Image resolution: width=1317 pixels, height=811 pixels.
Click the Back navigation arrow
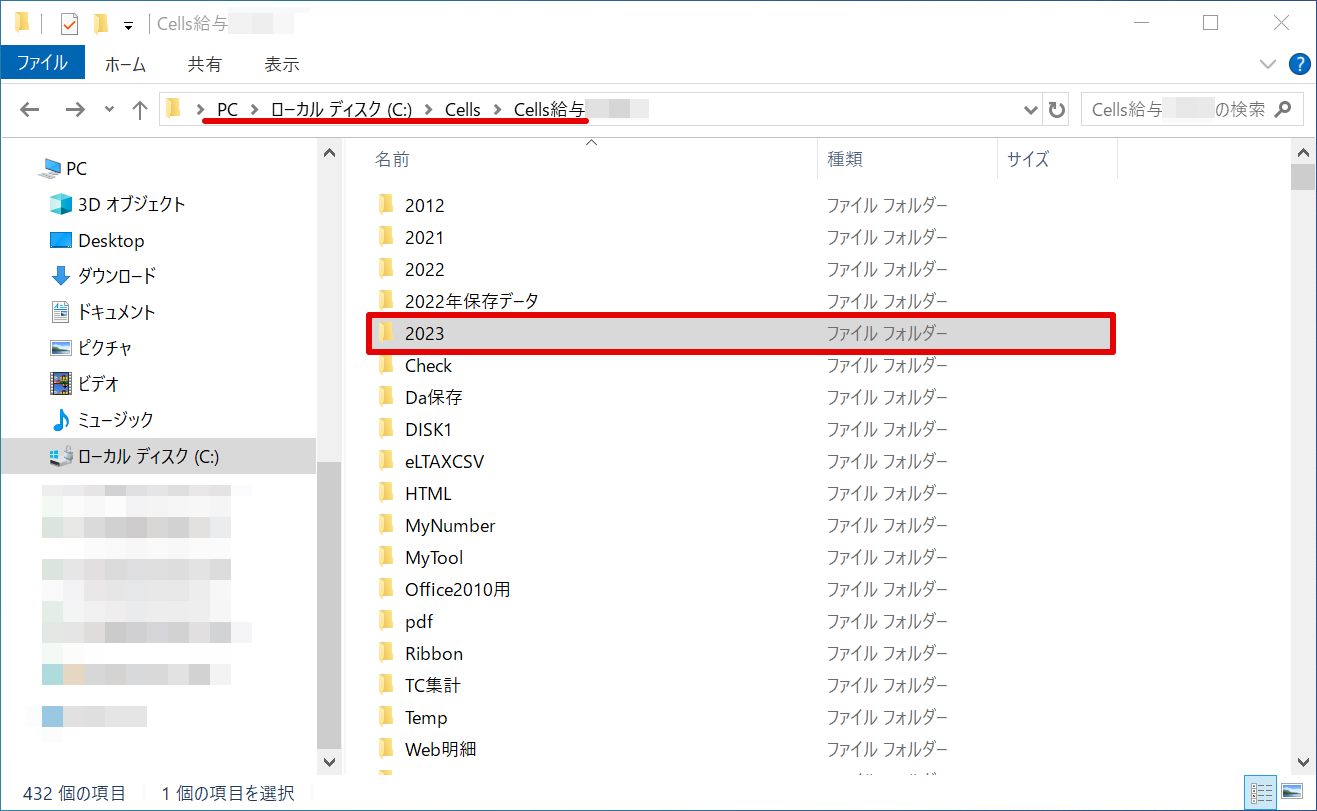click(30, 110)
